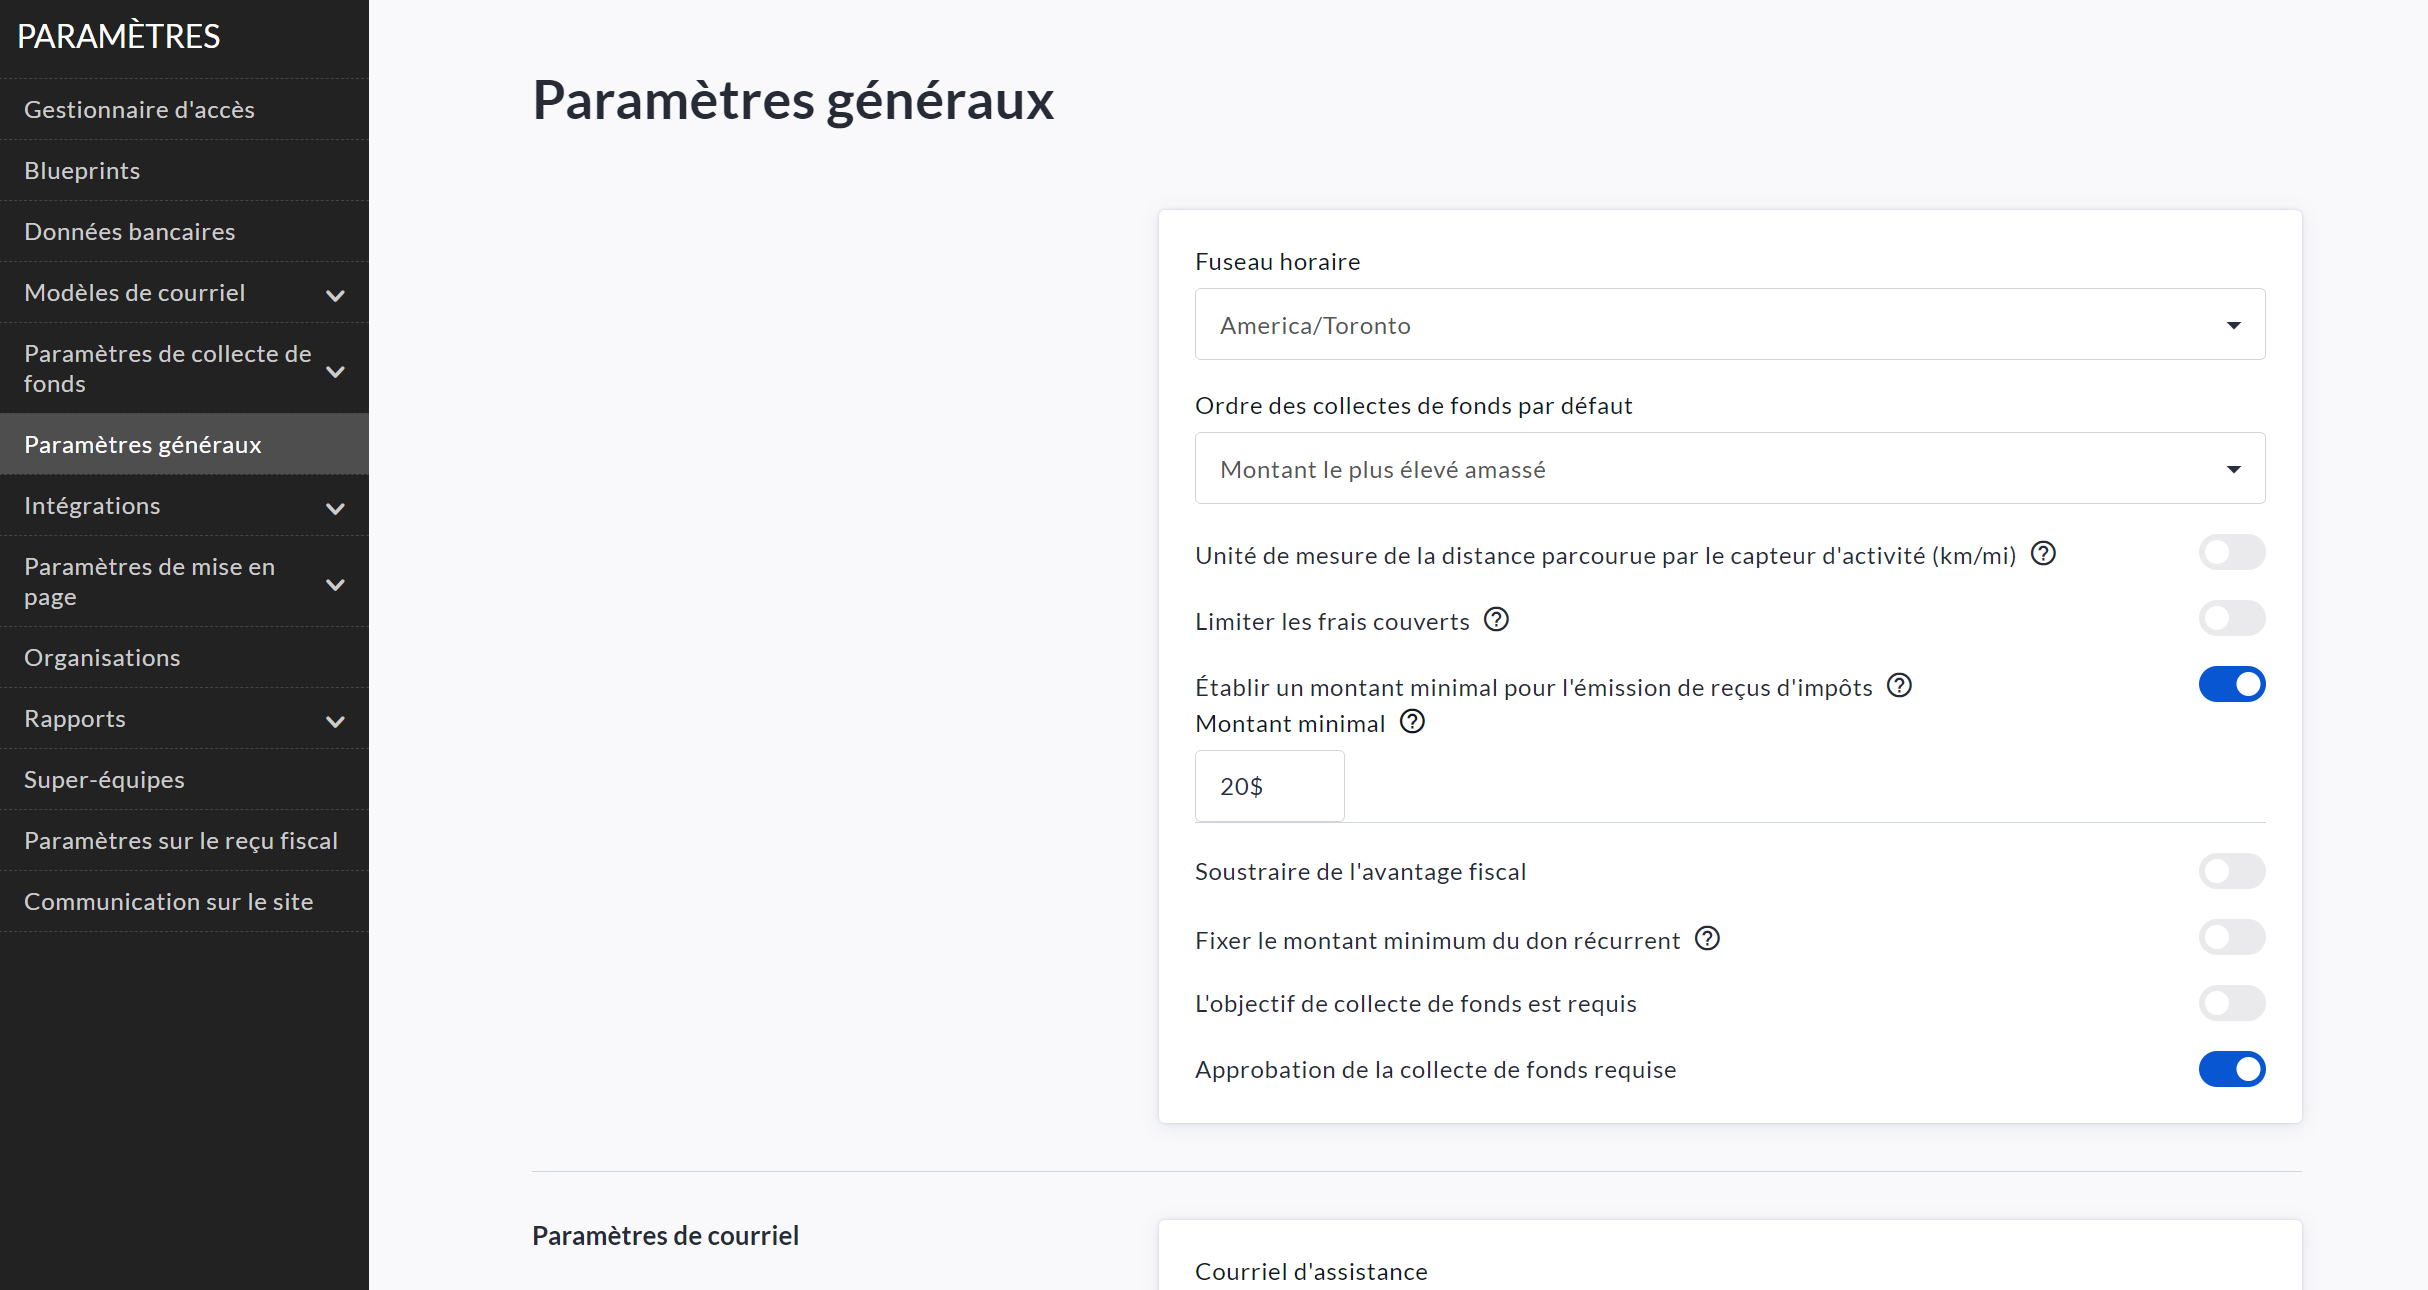Disable the tax receipt minimum amount toggle
Image resolution: width=2428 pixels, height=1290 pixels.
2231,685
